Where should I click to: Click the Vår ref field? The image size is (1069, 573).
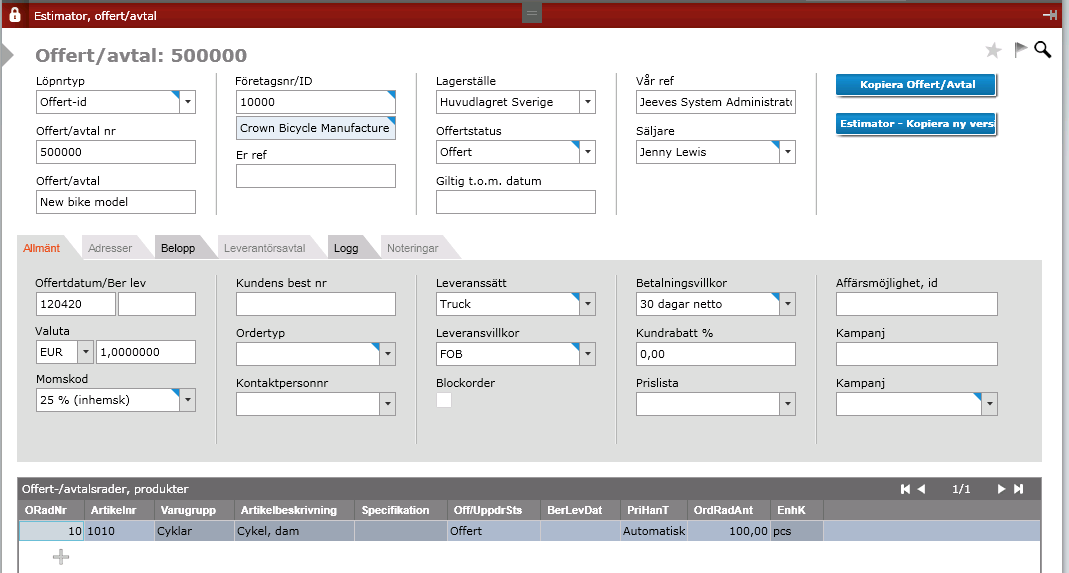pos(716,102)
